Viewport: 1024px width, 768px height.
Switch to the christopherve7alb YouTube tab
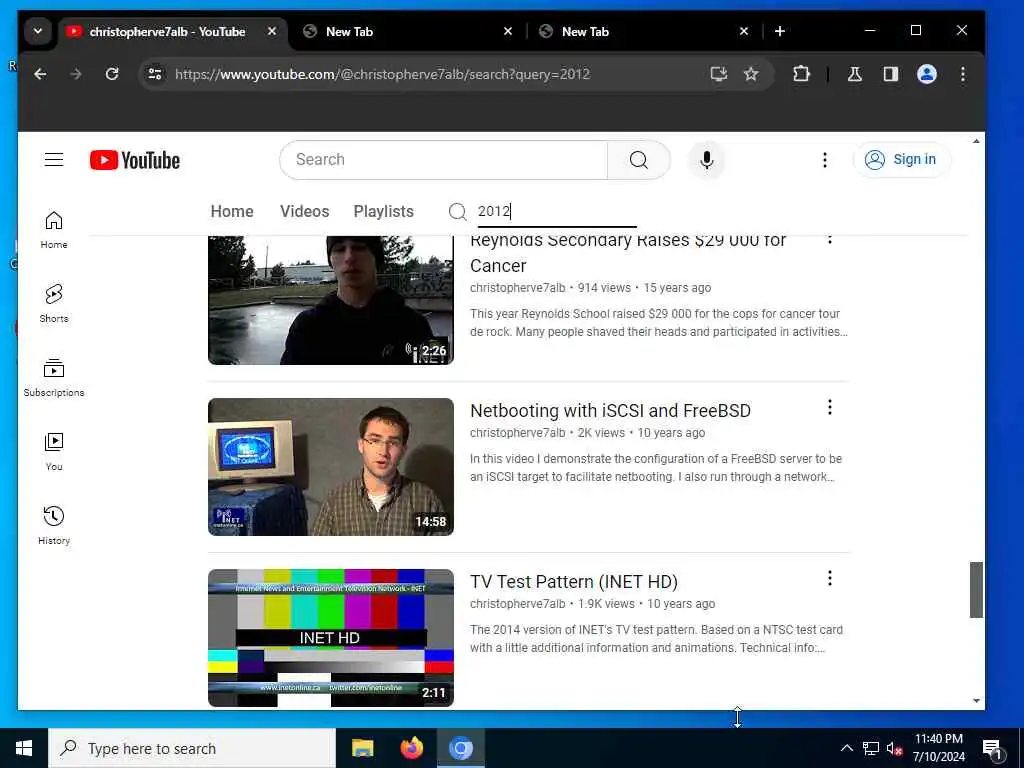[167, 31]
